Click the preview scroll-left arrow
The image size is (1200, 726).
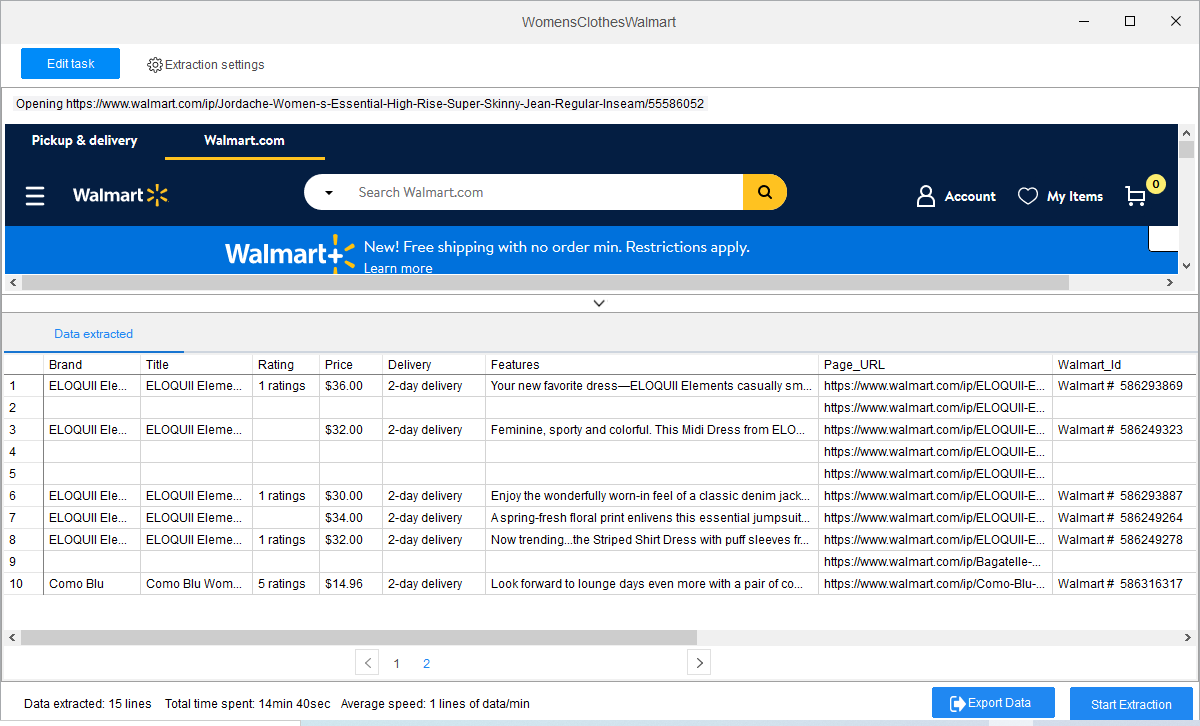point(13,283)
